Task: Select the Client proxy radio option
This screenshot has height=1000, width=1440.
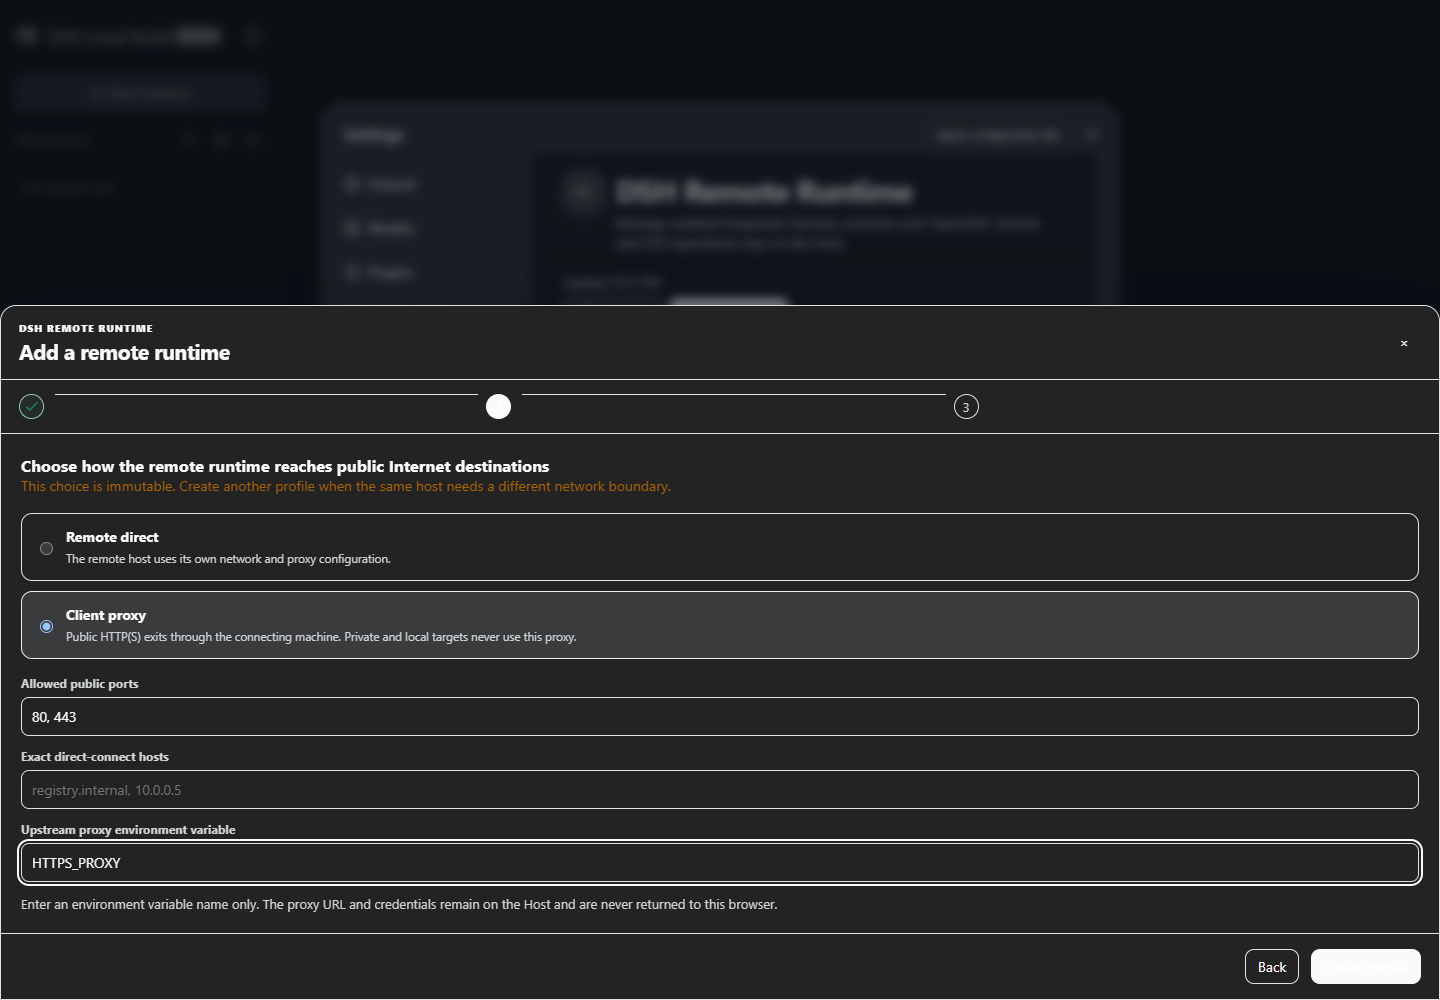Action: [x=46, y=626]
